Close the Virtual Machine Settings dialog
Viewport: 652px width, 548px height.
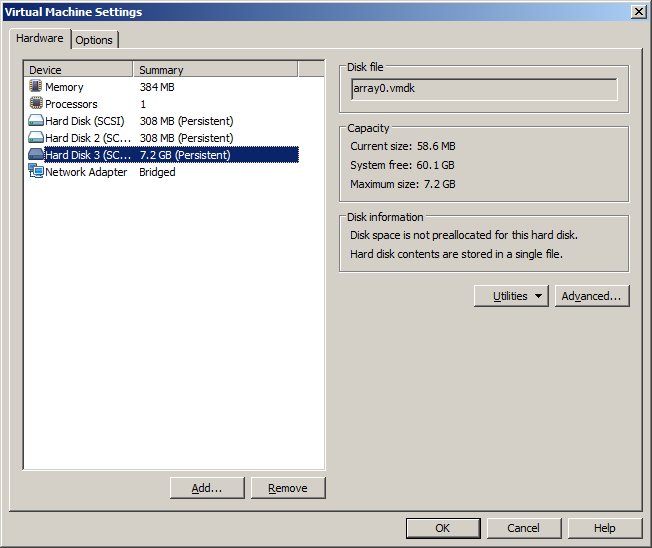tap(638, 12)
